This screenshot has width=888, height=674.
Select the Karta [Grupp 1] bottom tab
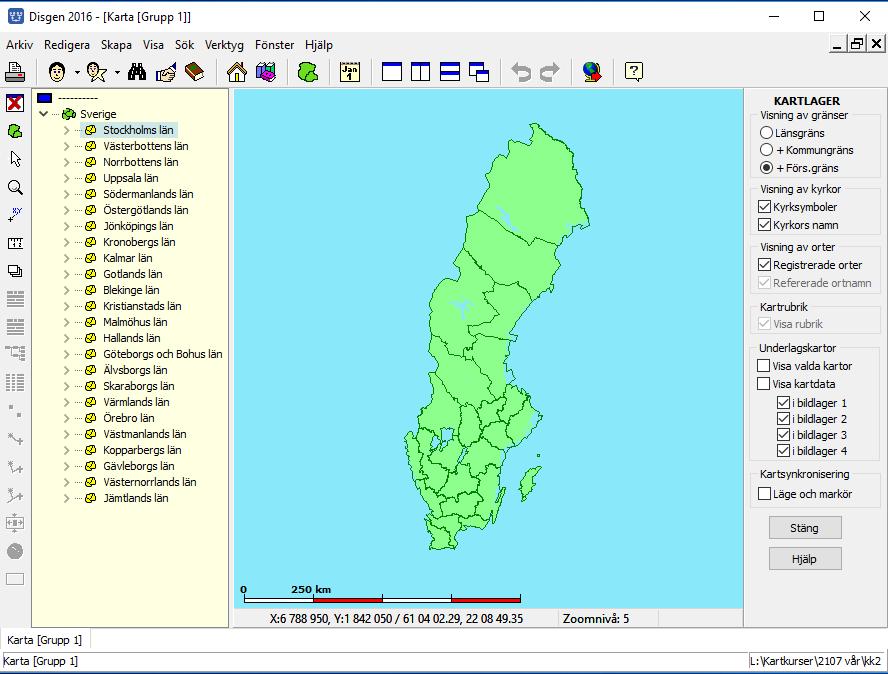coord(45,640)
